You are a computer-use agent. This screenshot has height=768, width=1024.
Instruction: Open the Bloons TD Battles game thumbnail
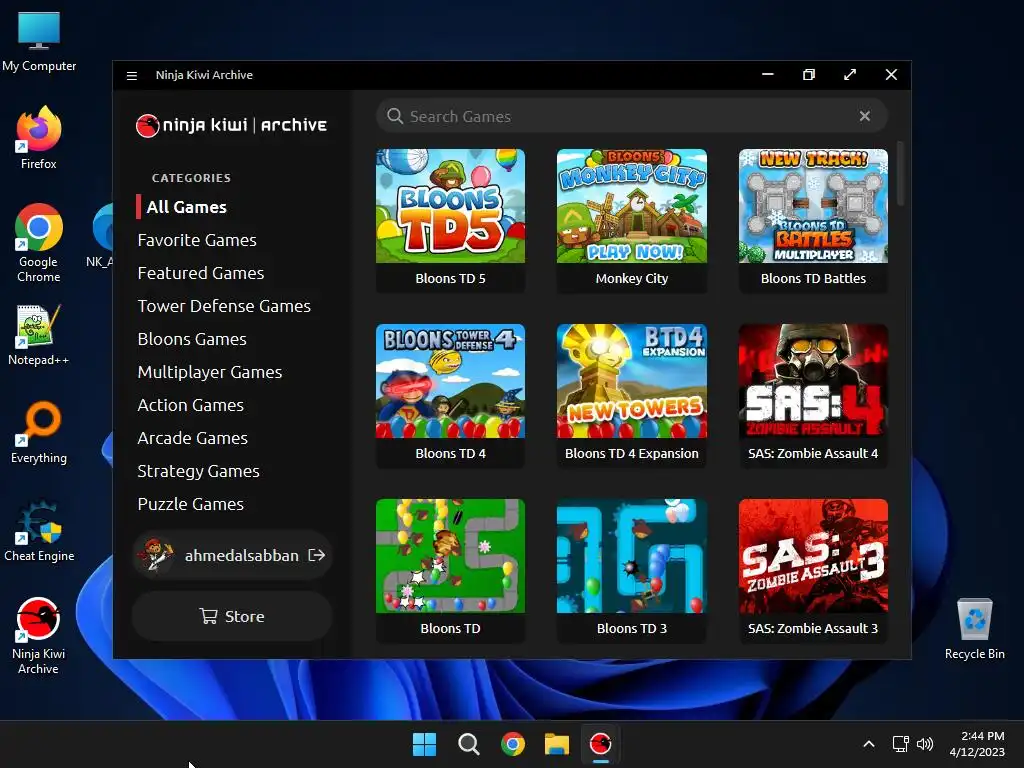(813, 206)
